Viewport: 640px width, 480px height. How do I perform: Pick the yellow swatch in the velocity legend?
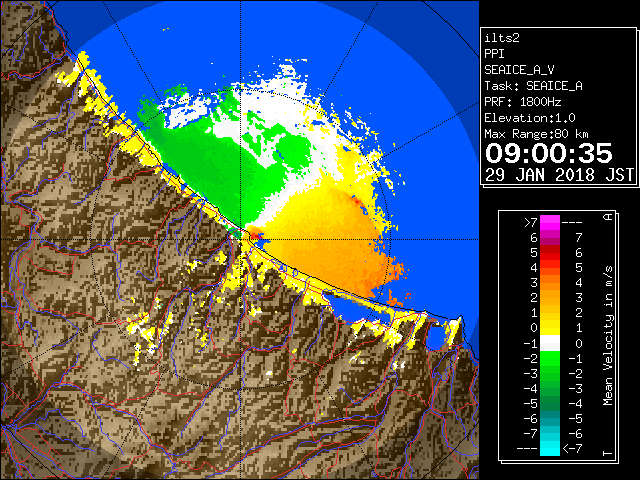[550, 328]
